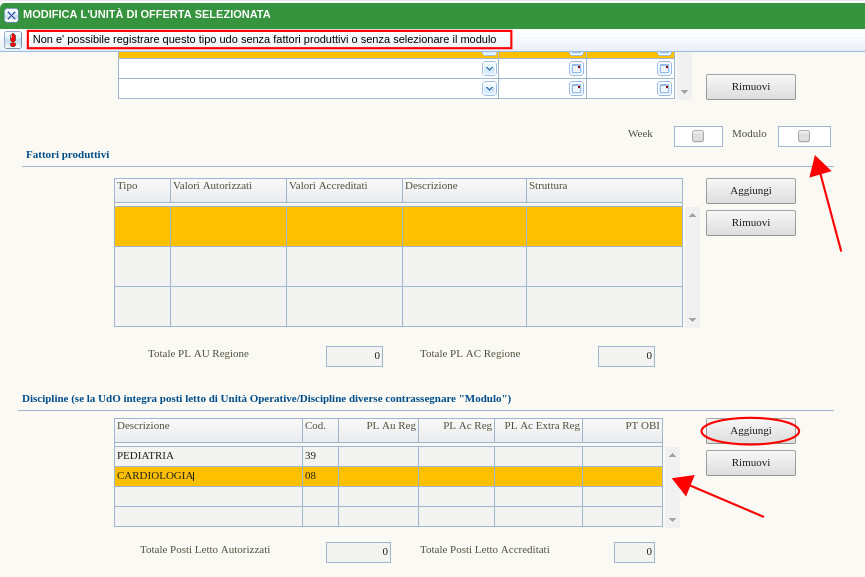Expand the bottom row dropdown in top table

tap(489, 89)
